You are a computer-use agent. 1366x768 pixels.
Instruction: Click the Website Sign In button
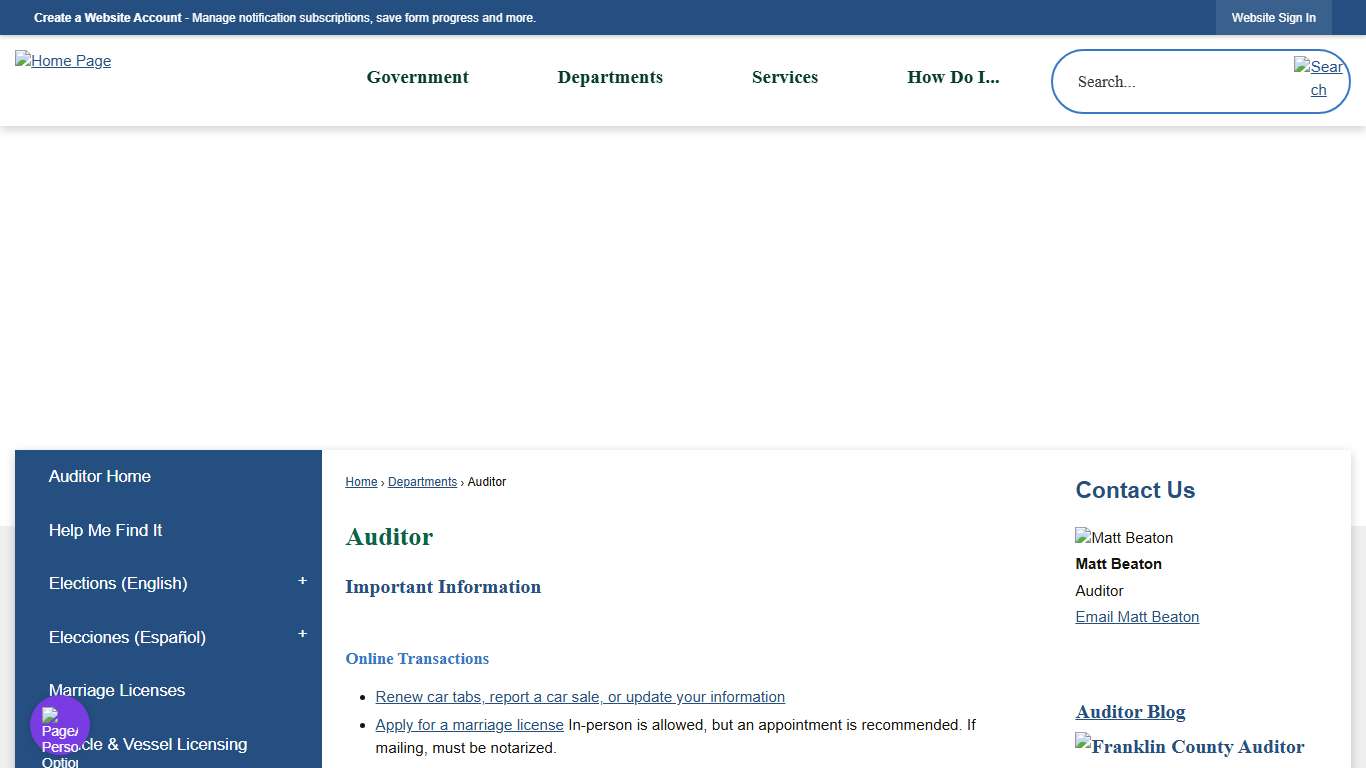click(x=1273, y=17)
